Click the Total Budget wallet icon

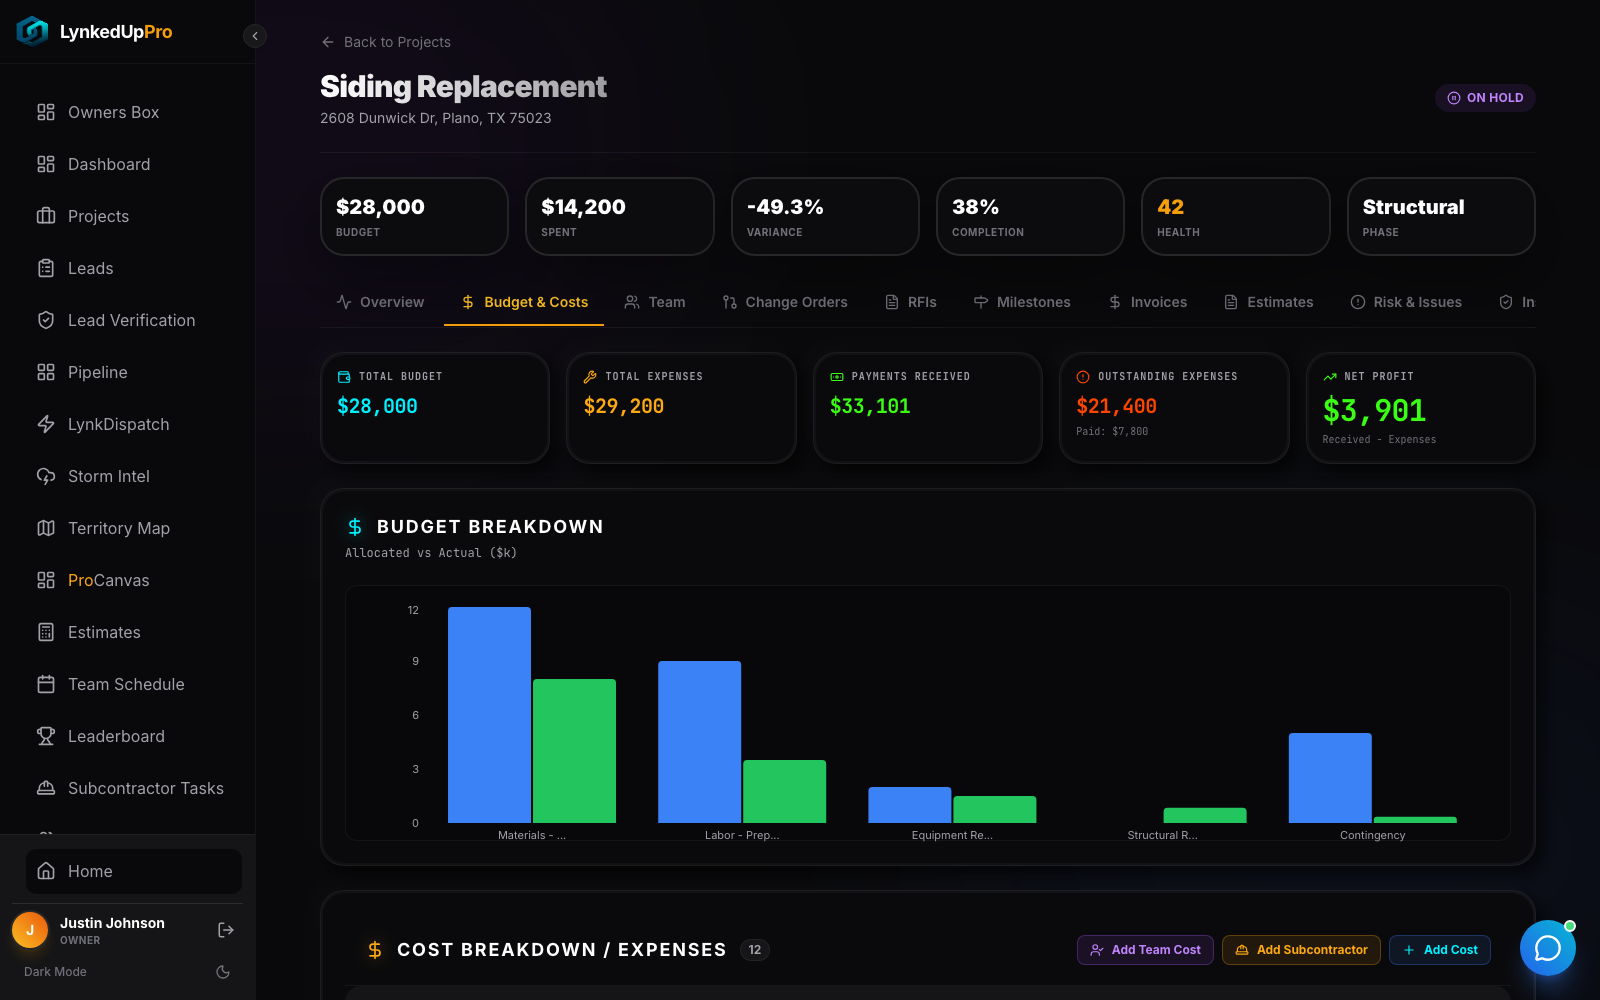(x=344, y=377)
